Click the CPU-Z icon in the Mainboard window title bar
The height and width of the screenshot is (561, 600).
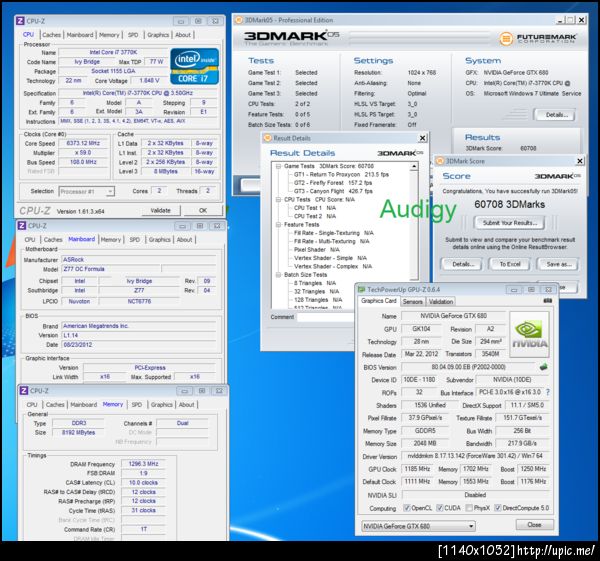point(22,225)
